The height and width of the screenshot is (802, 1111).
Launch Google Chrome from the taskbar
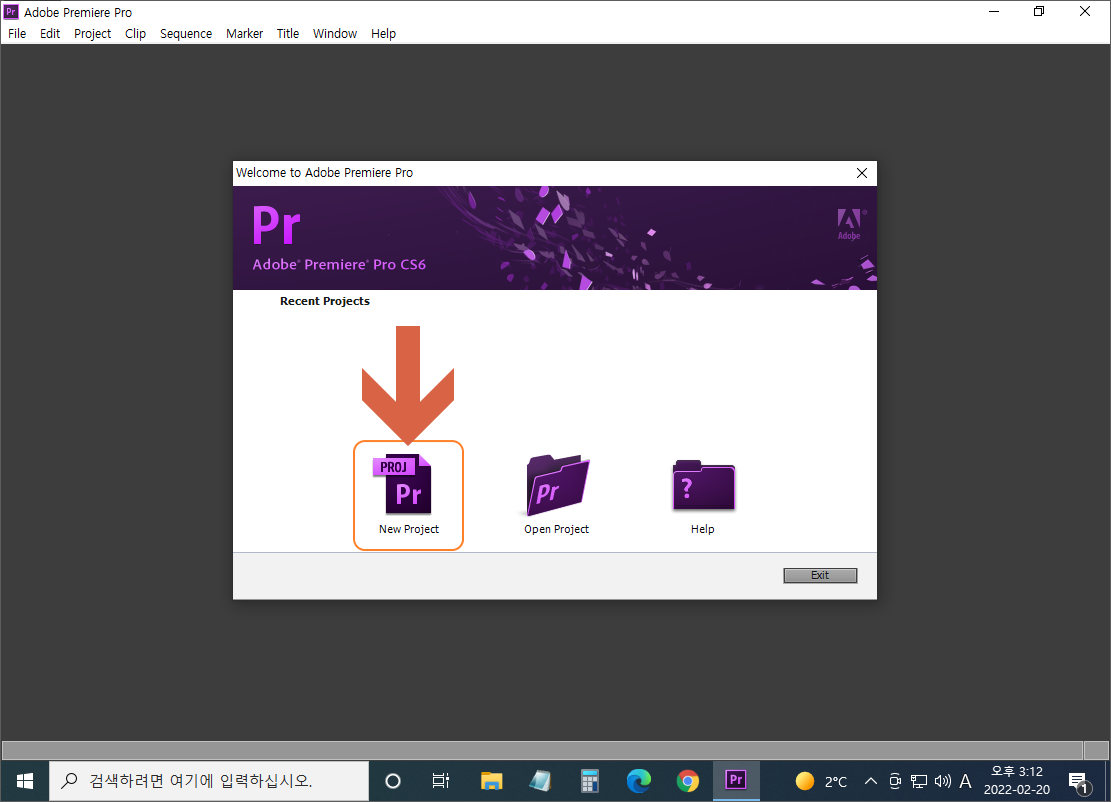tap(687, 781)
